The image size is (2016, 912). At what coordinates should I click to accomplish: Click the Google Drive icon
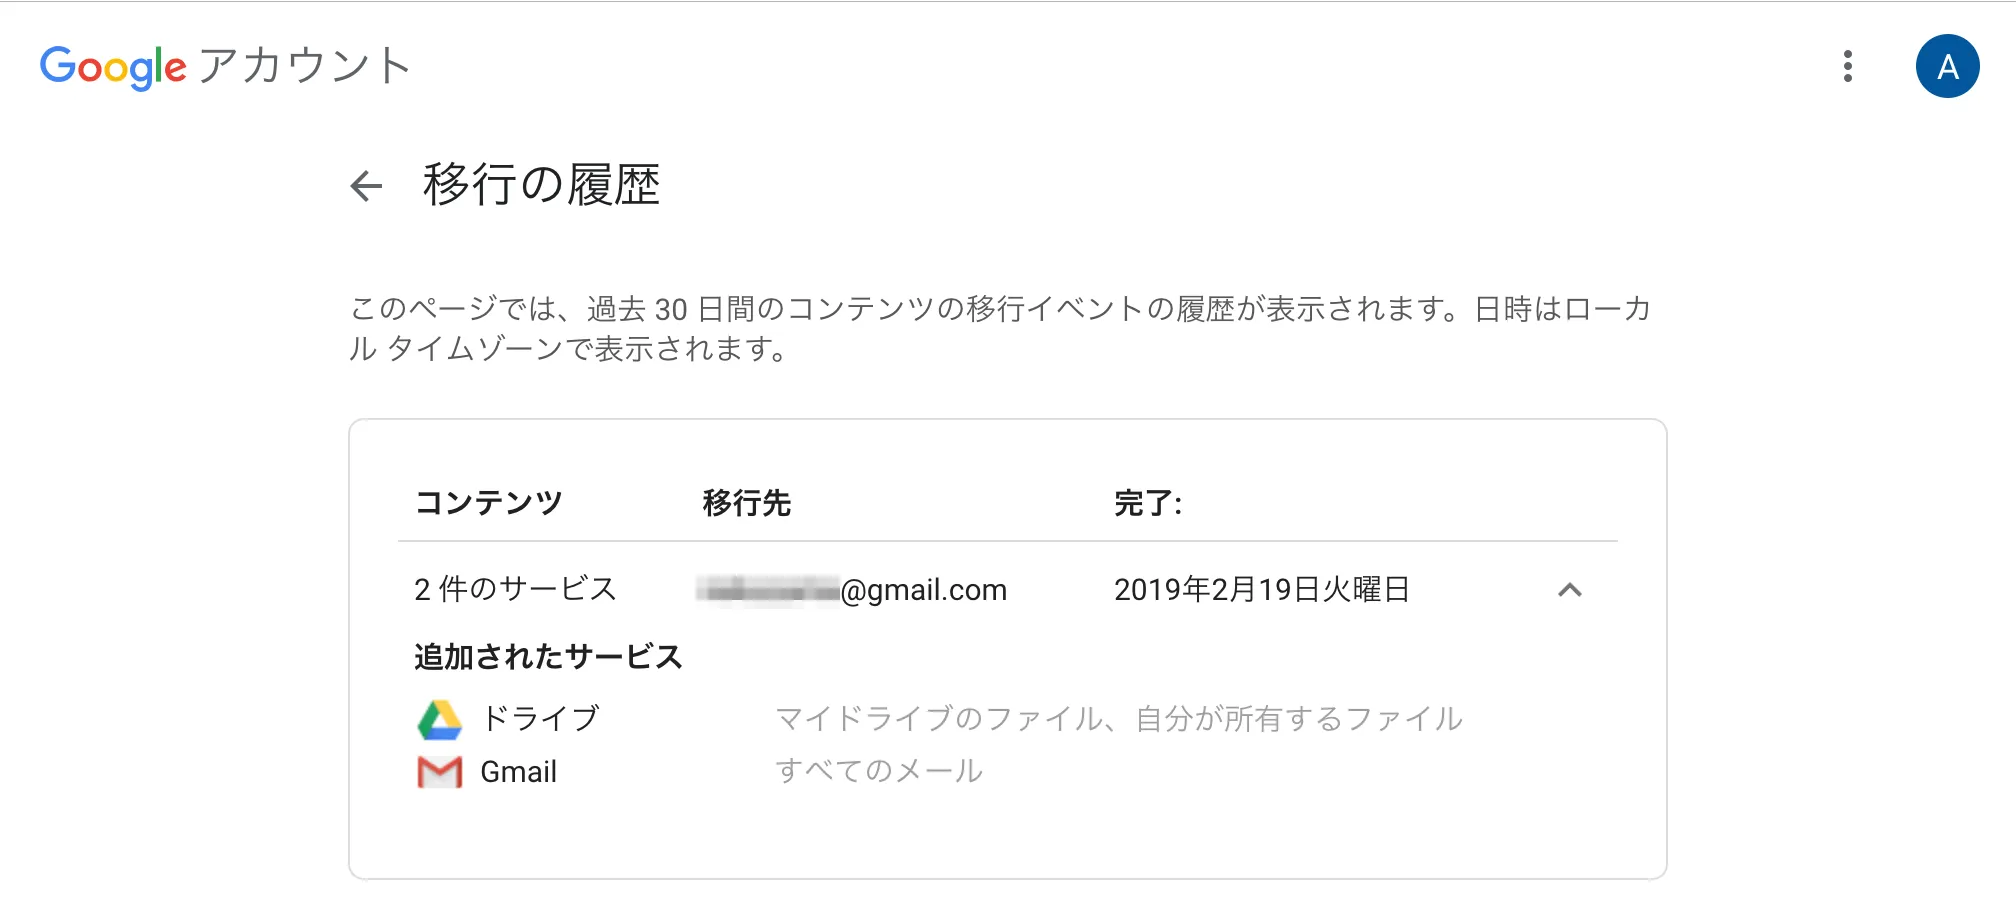coord(440,720)
